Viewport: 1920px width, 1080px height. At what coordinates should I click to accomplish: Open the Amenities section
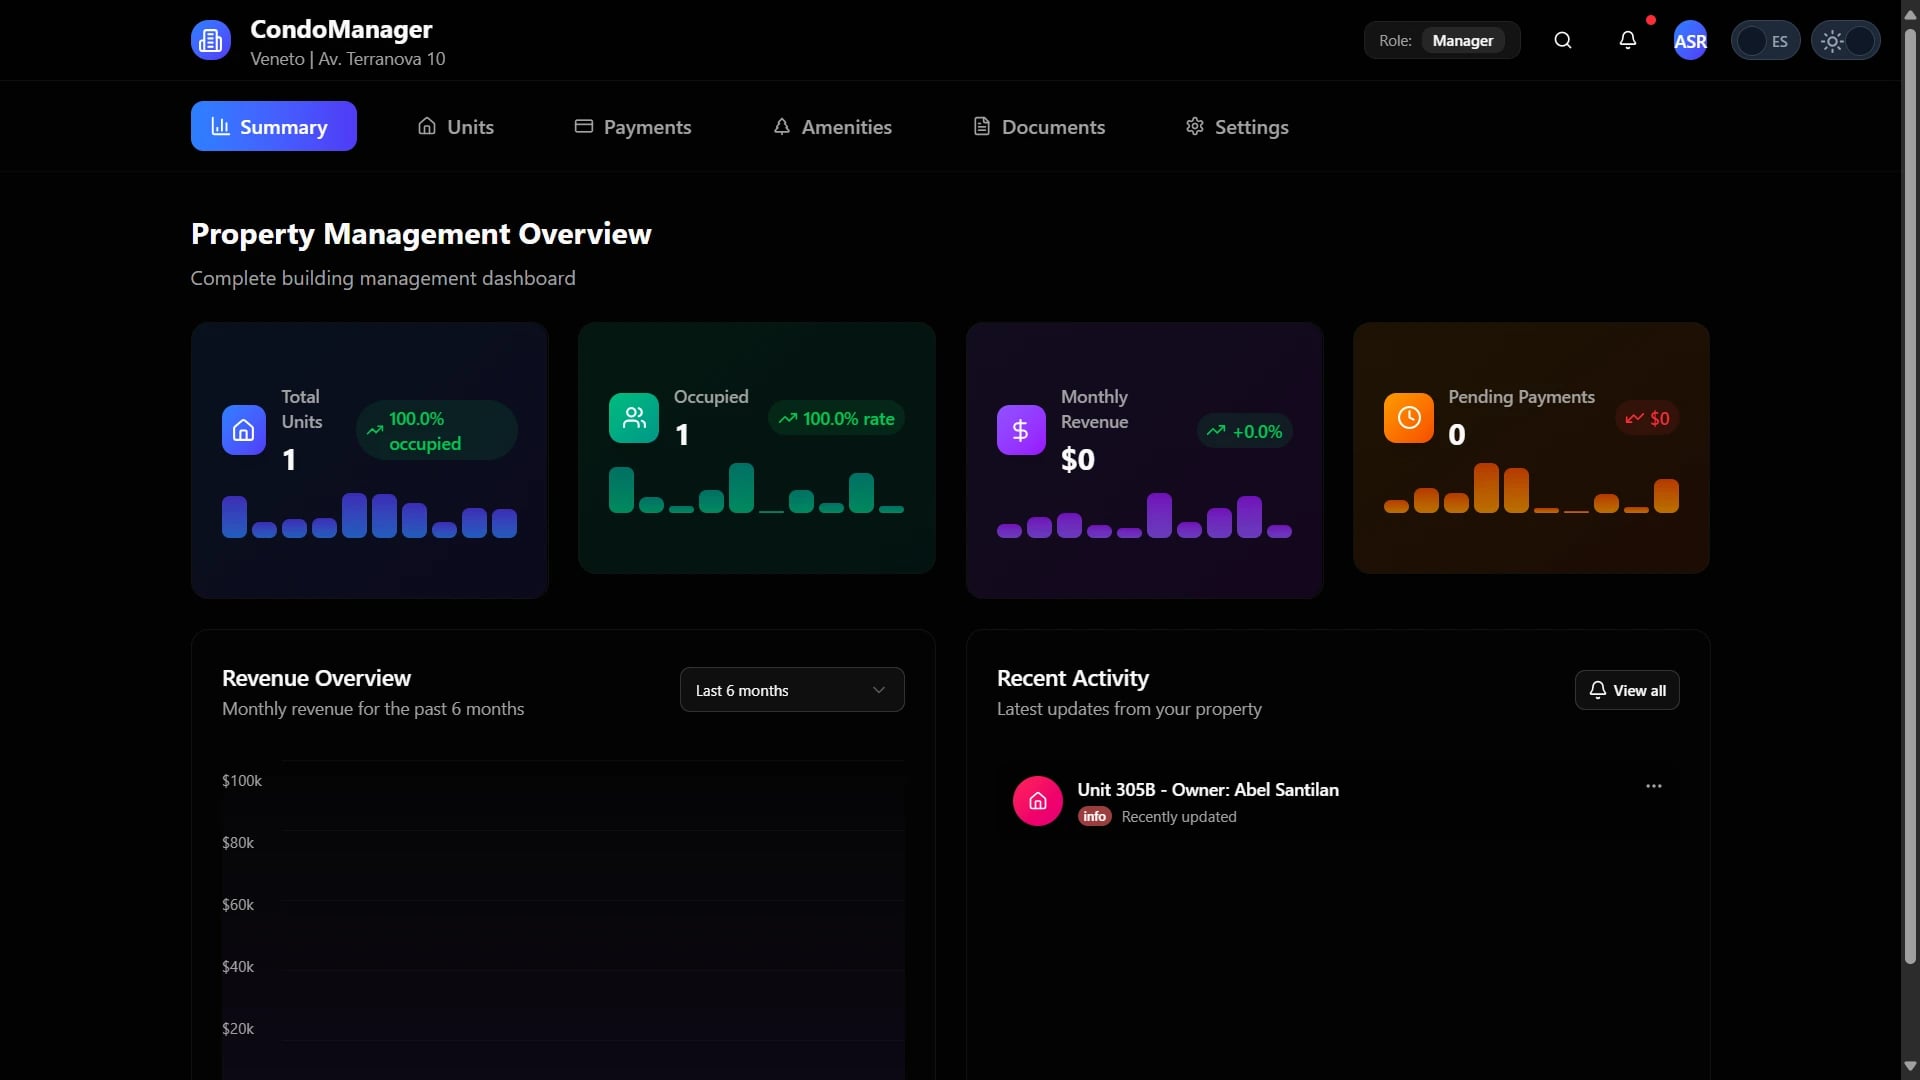tap(832, 126)
